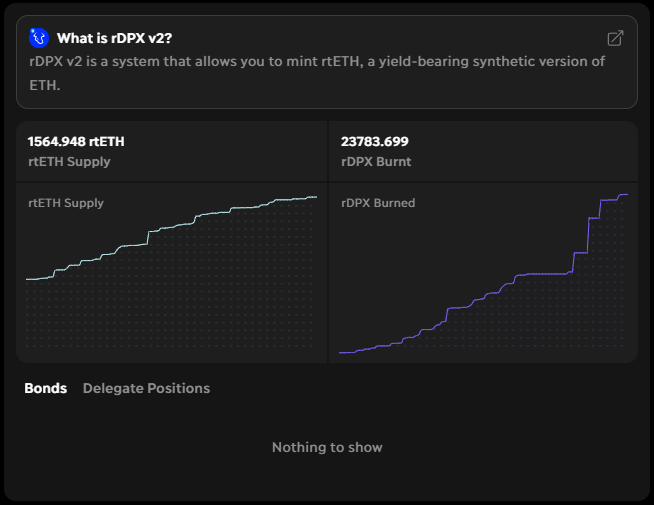Viewport: 654px width, 505px height.
Task: Click the 'rtETH Supply' stat label under value
Action: point(69,161)
